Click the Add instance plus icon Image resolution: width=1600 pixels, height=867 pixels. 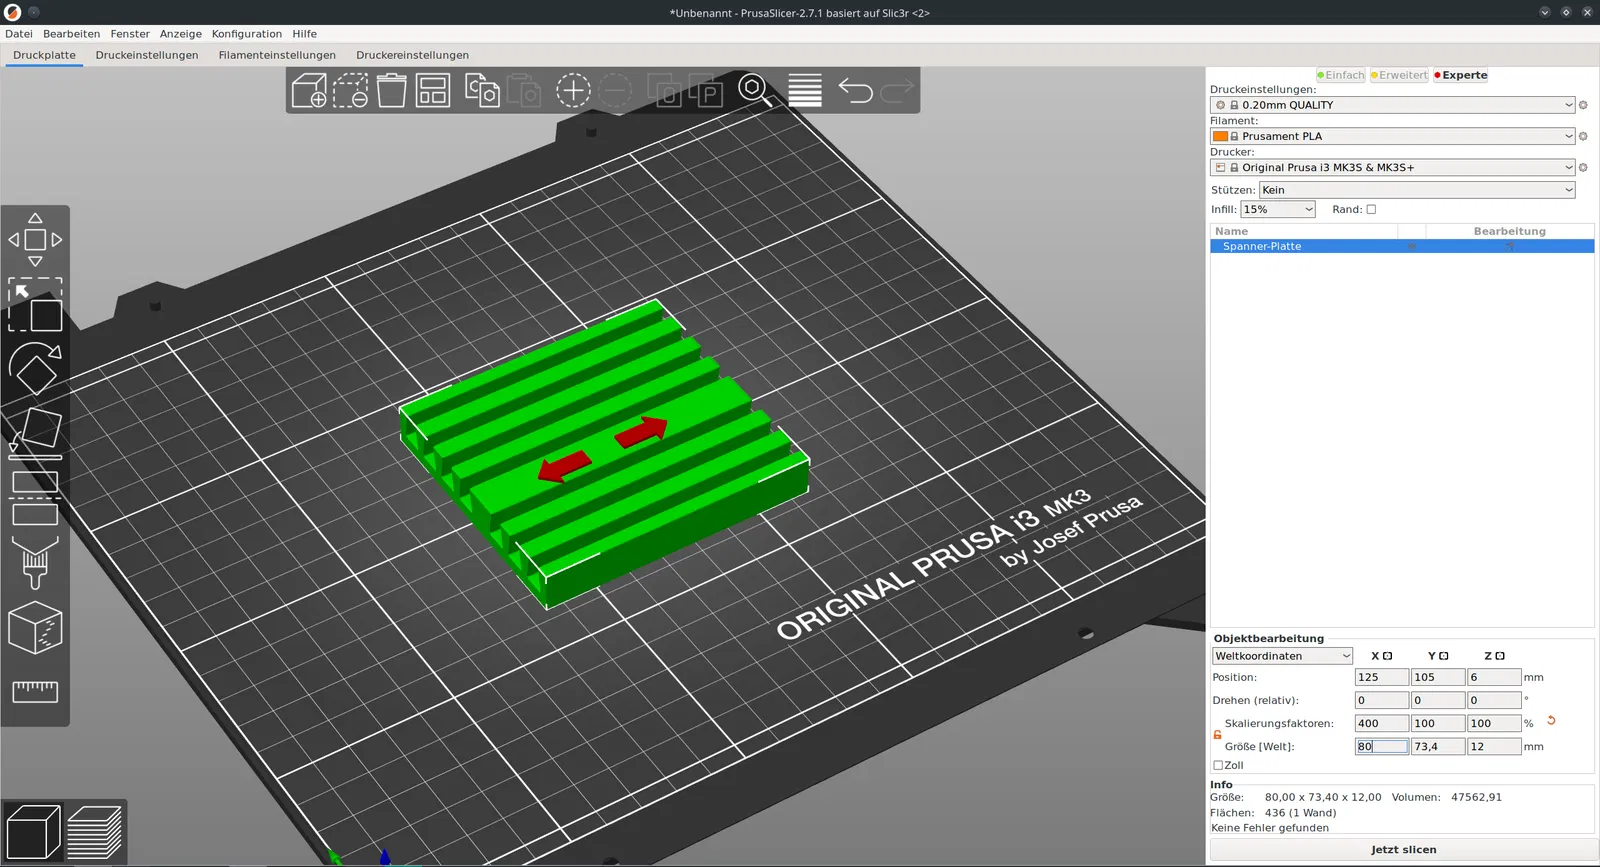tap(573, 91)
